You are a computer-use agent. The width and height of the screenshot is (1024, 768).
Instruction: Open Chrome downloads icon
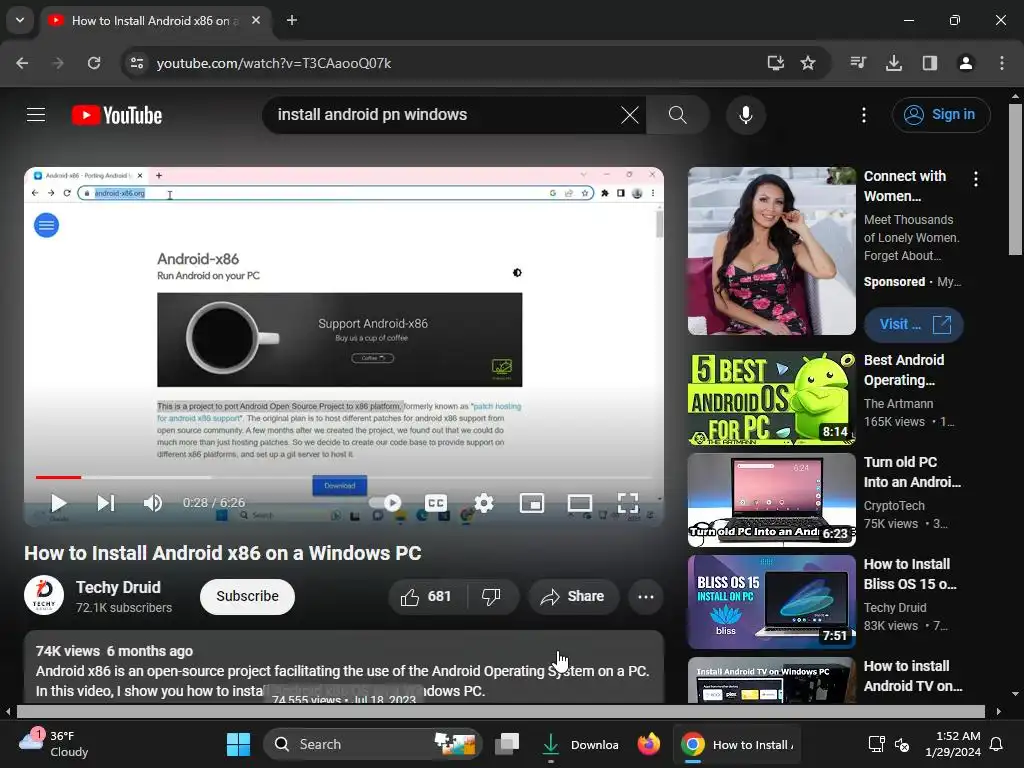click(x=893, y=63)
